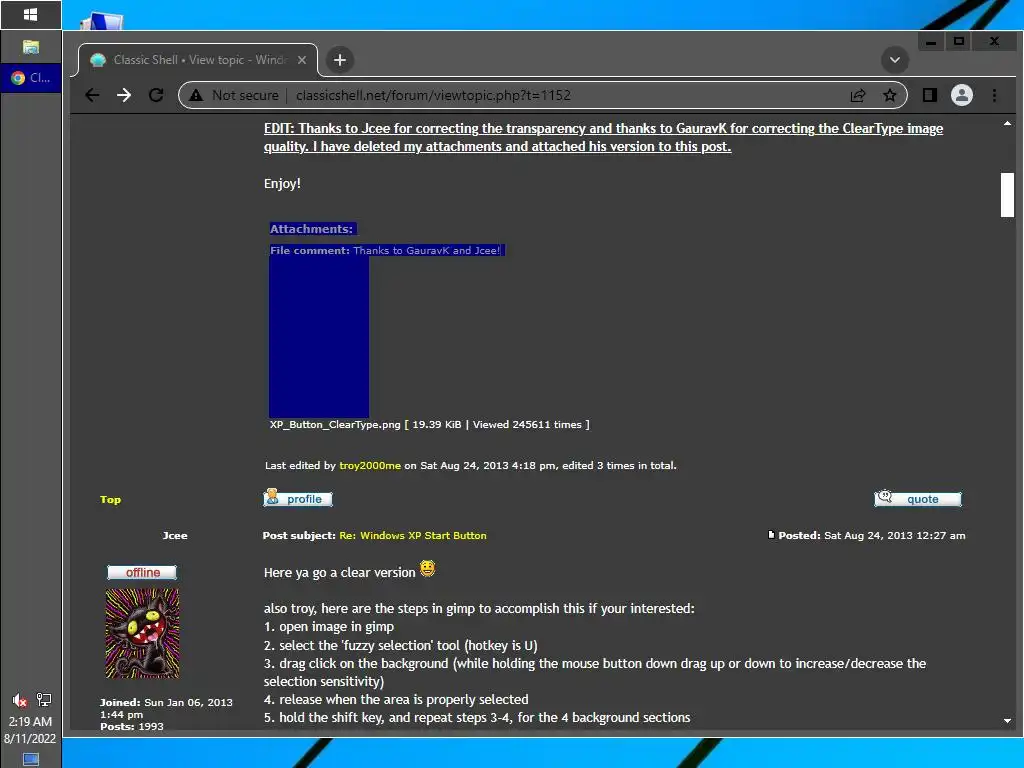Click the scrollbar up arrow
The height and width of the screenshot is (768, 1024).
(x=1007, y=123)
